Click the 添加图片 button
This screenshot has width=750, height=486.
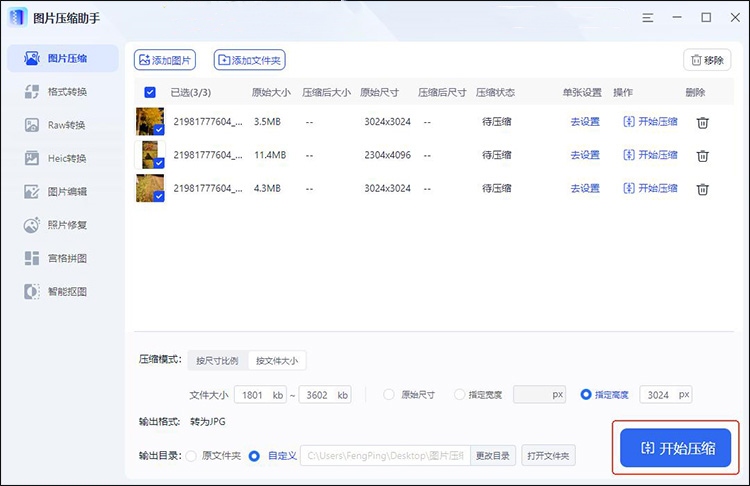tap(165, 60)
